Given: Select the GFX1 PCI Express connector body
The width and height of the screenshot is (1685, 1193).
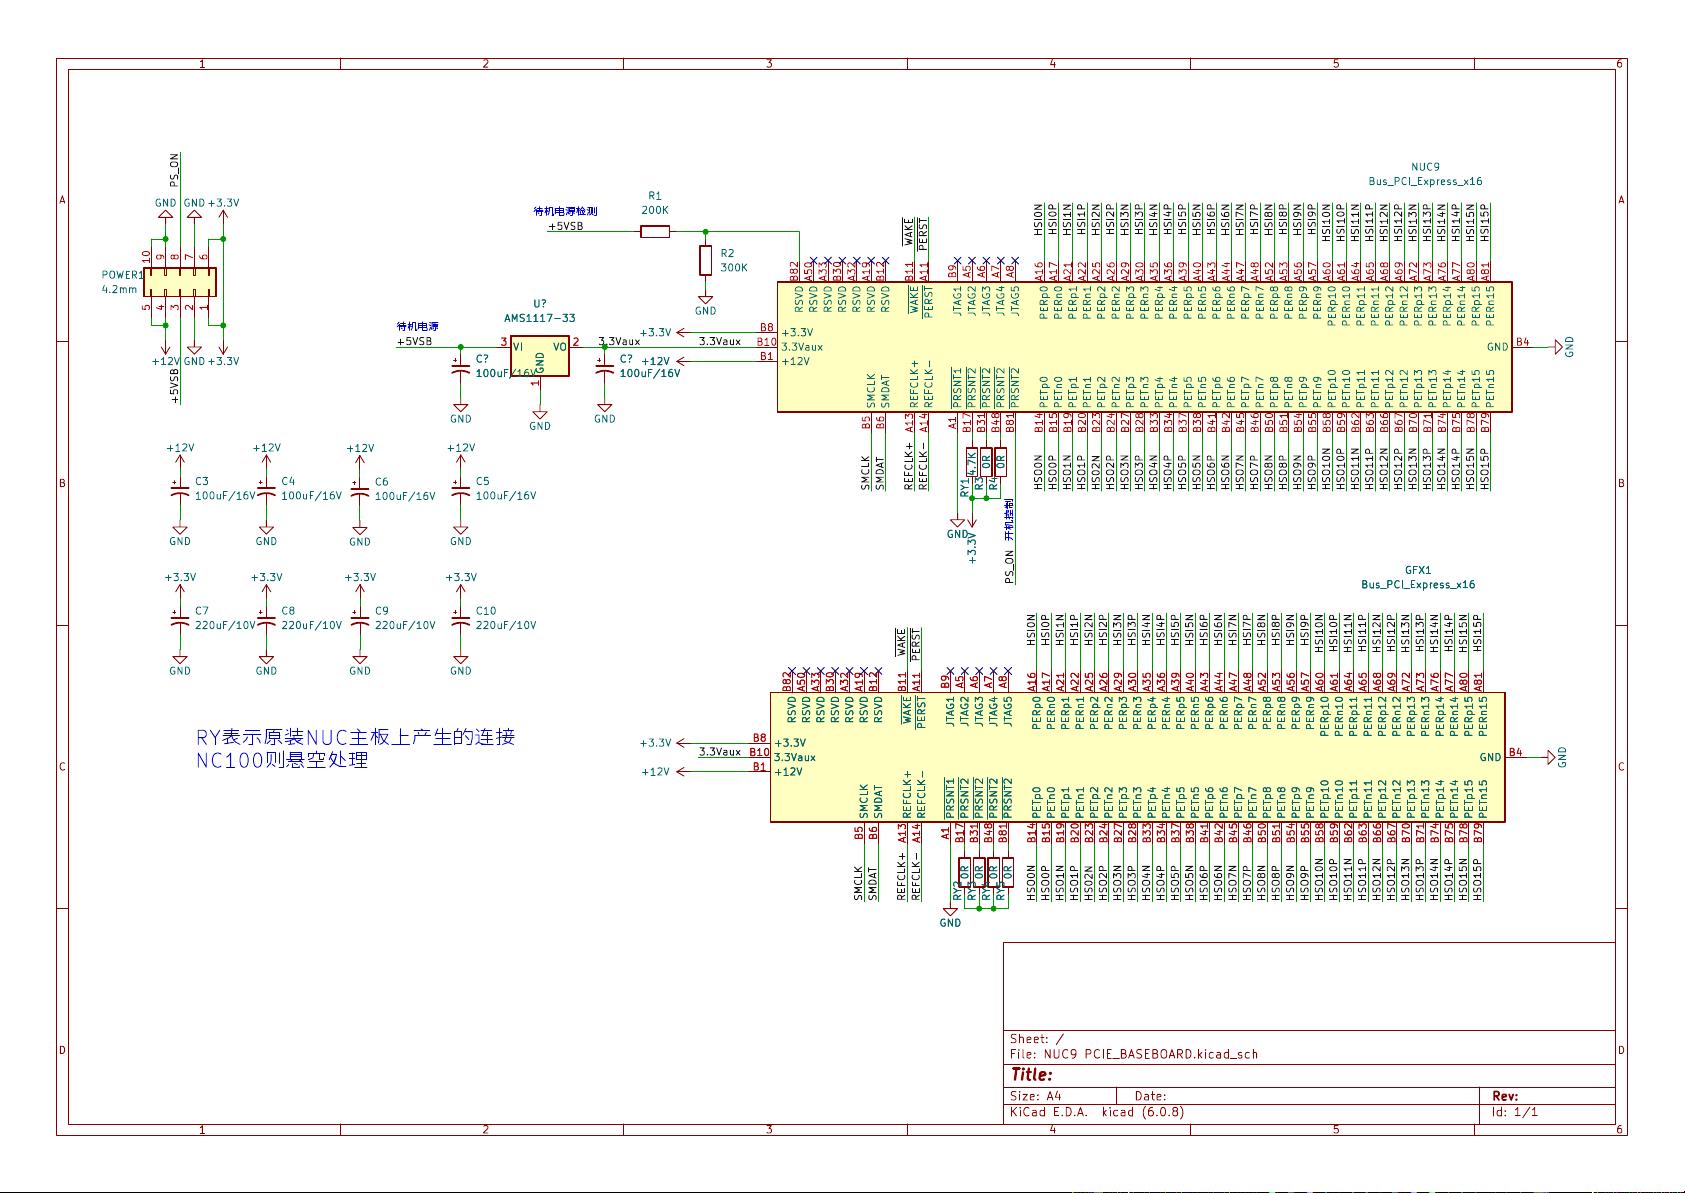Looking at the screenshot, I should coord(1137,757).
